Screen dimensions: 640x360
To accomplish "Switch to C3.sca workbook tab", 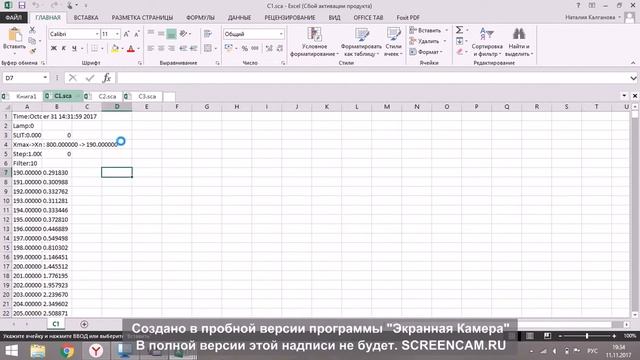I will (147, 96).
